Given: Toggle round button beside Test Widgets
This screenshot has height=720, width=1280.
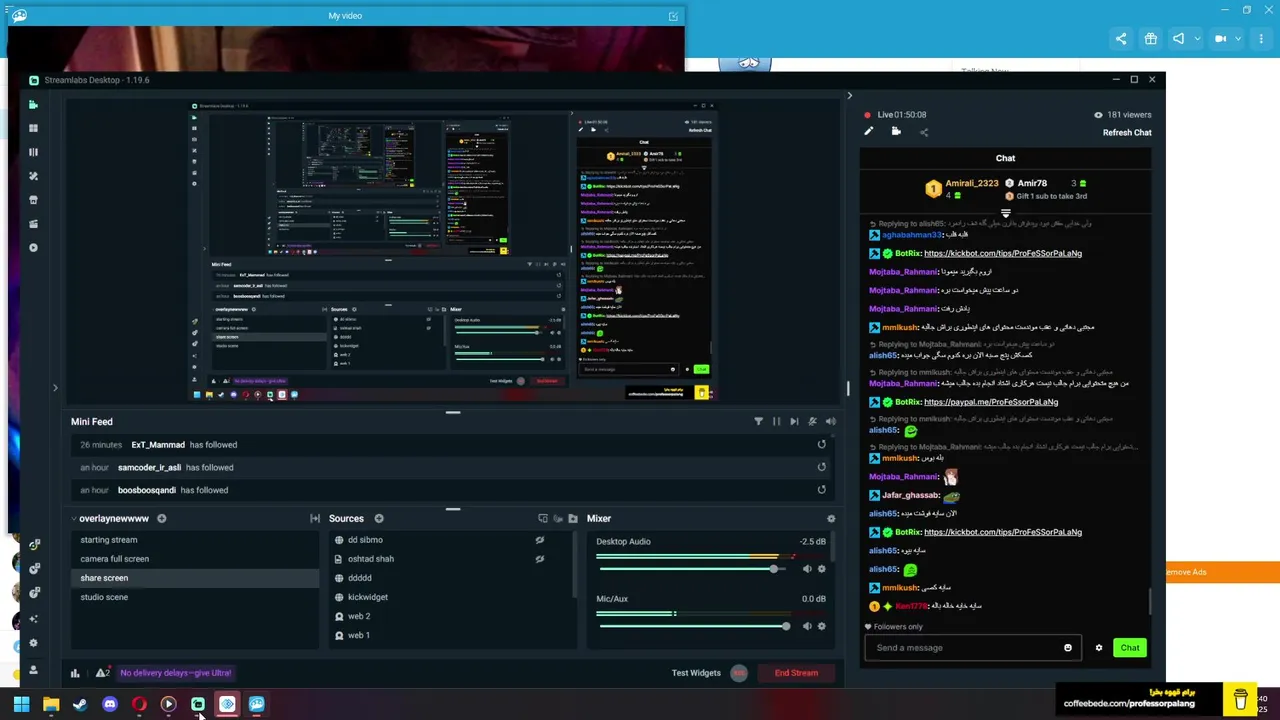Looking at the screenshot, I should 739,673.
